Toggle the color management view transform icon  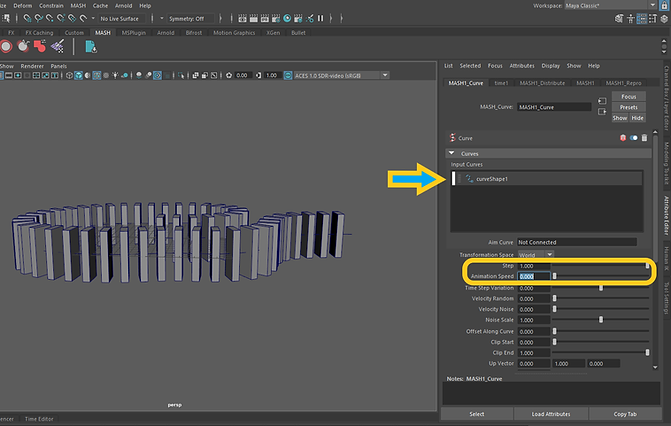[x=288, y=75]
